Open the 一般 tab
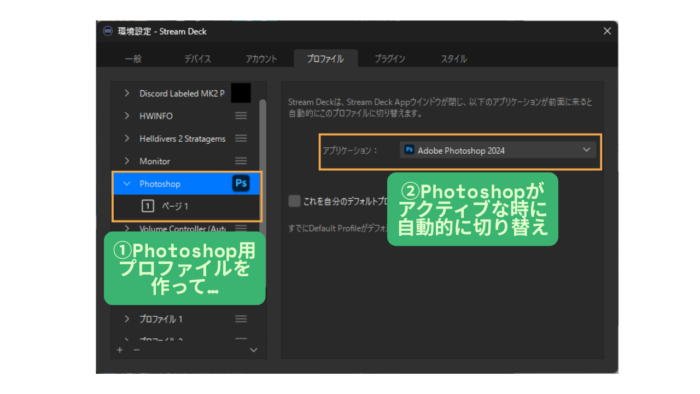700x394 pixels. click(133, 59)
